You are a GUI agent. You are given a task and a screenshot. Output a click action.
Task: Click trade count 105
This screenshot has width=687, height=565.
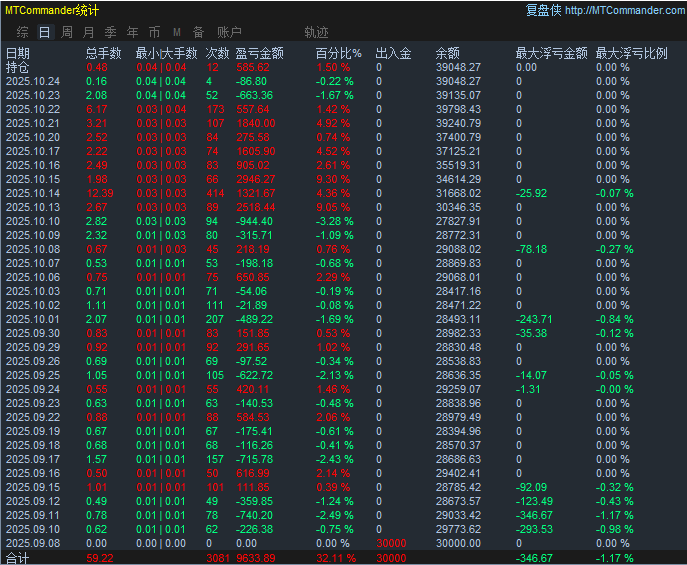(x=215, y=376)
